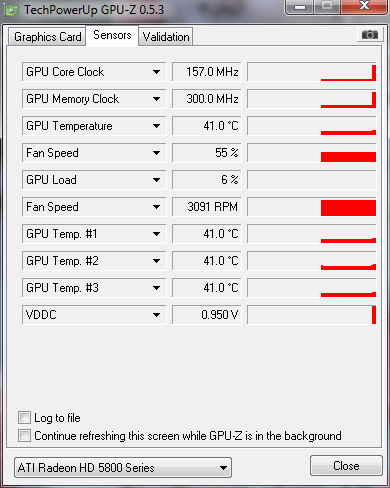The image size is (390, 488).
Task: Switch to the Graphics Card tab
Action: 47,37
